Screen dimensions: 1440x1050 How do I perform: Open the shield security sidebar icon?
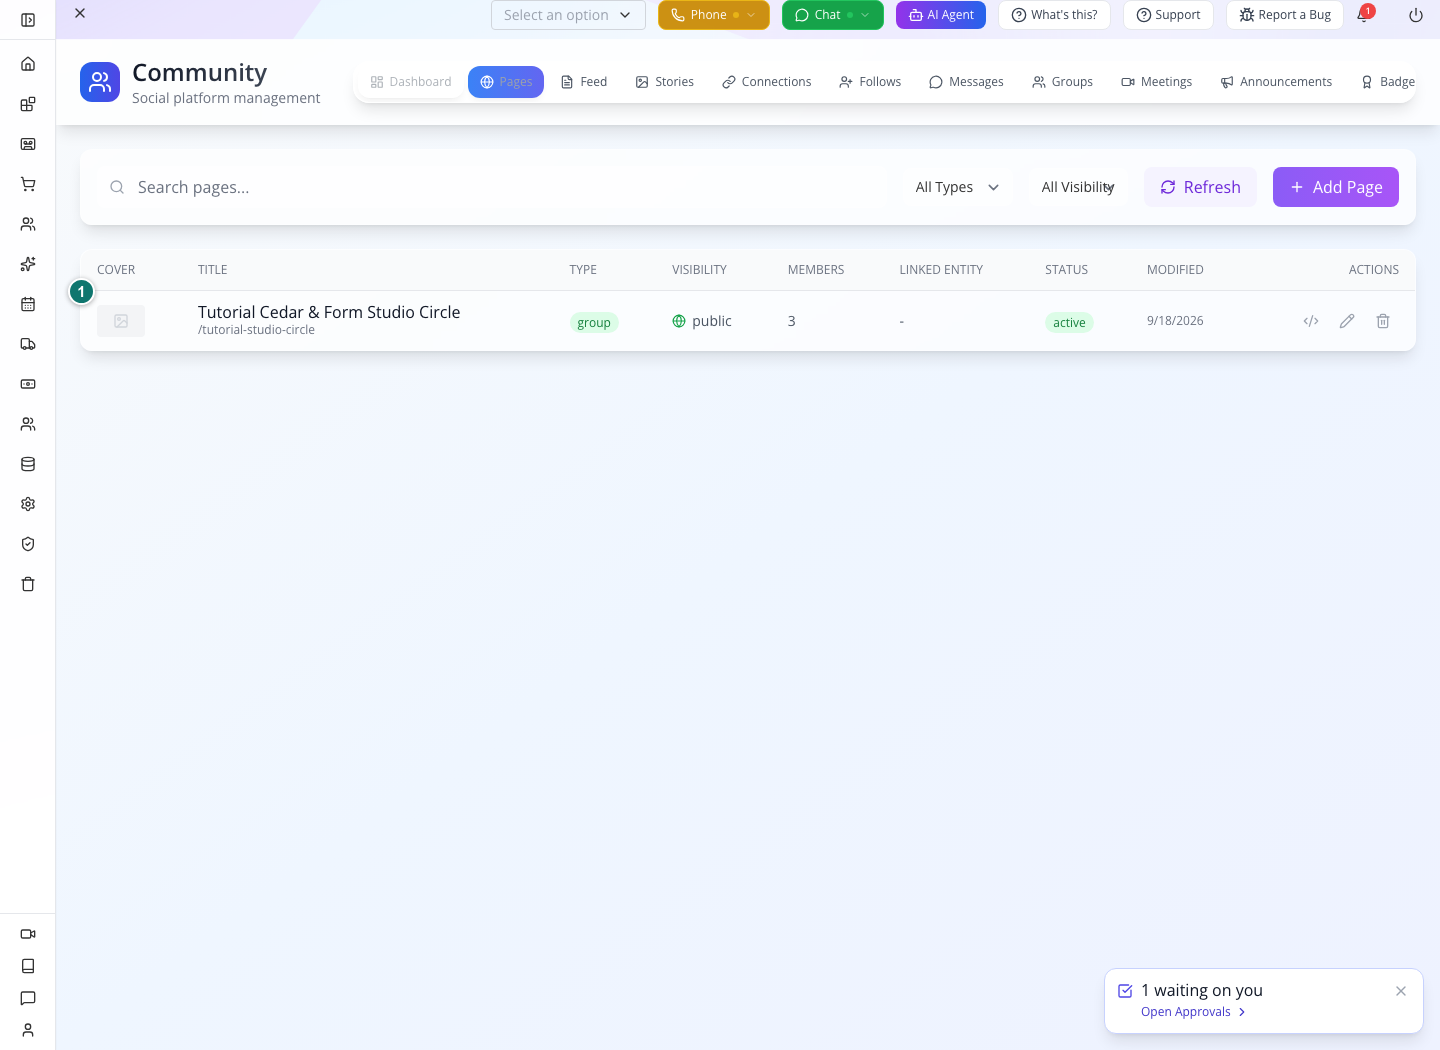(28, 544)
